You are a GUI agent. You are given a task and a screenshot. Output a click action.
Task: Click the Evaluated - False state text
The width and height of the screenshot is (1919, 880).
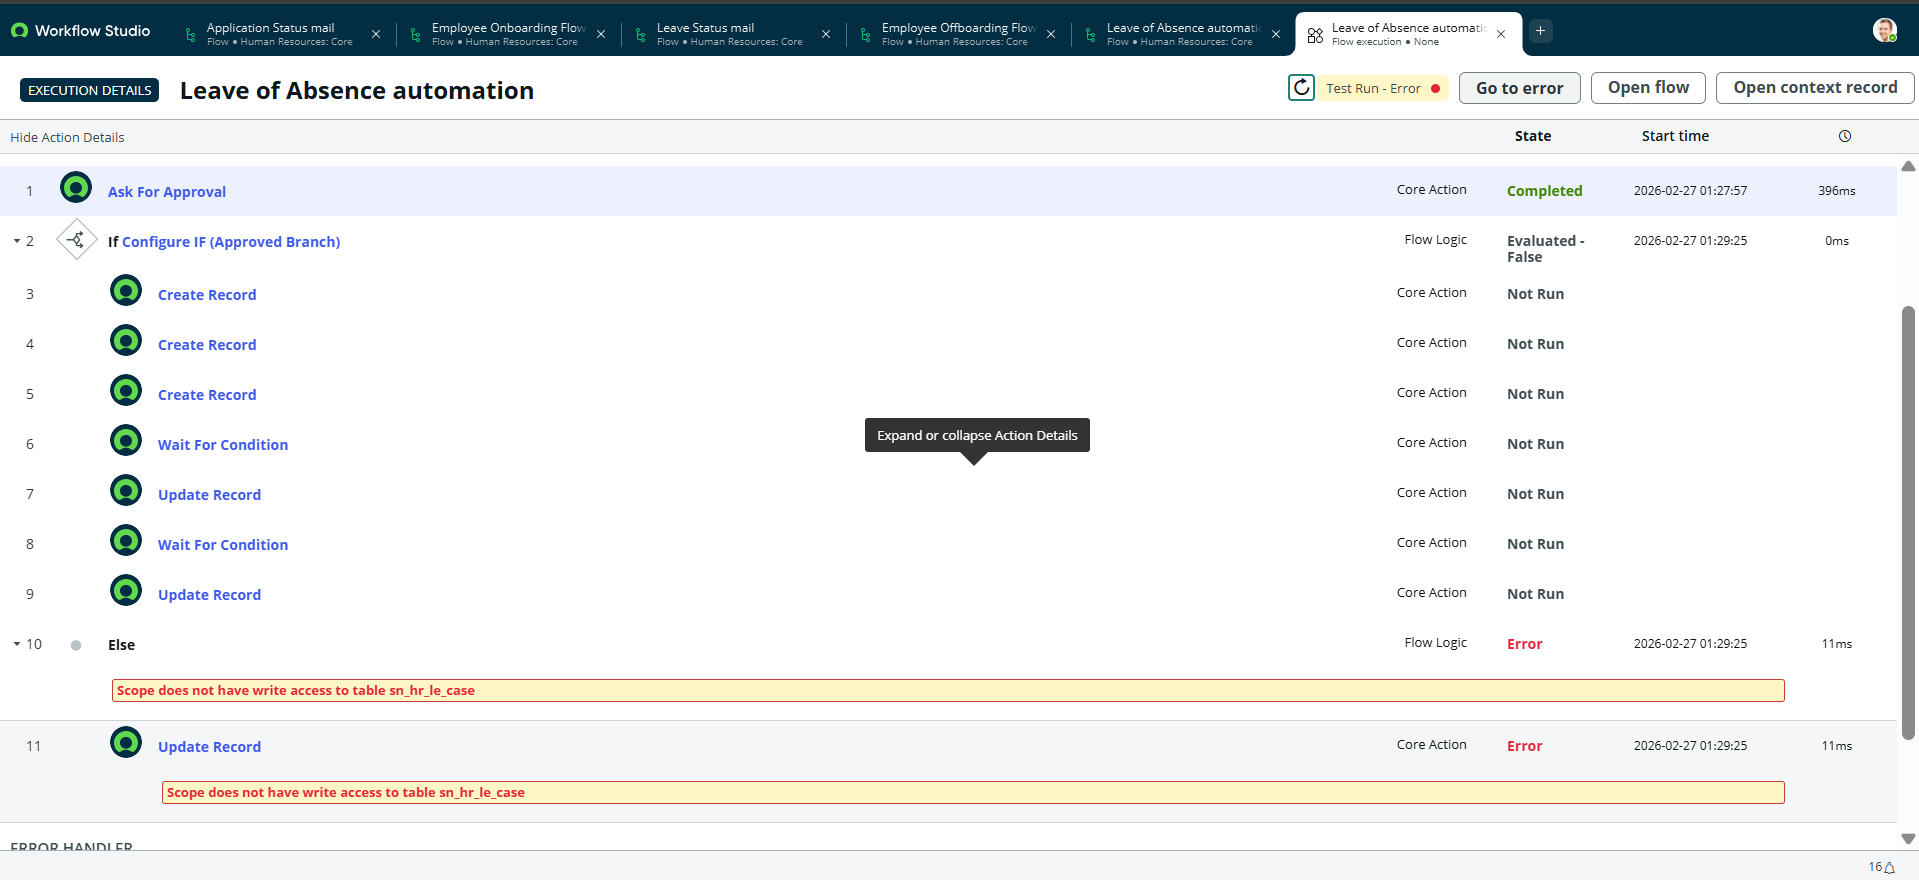1546,249
